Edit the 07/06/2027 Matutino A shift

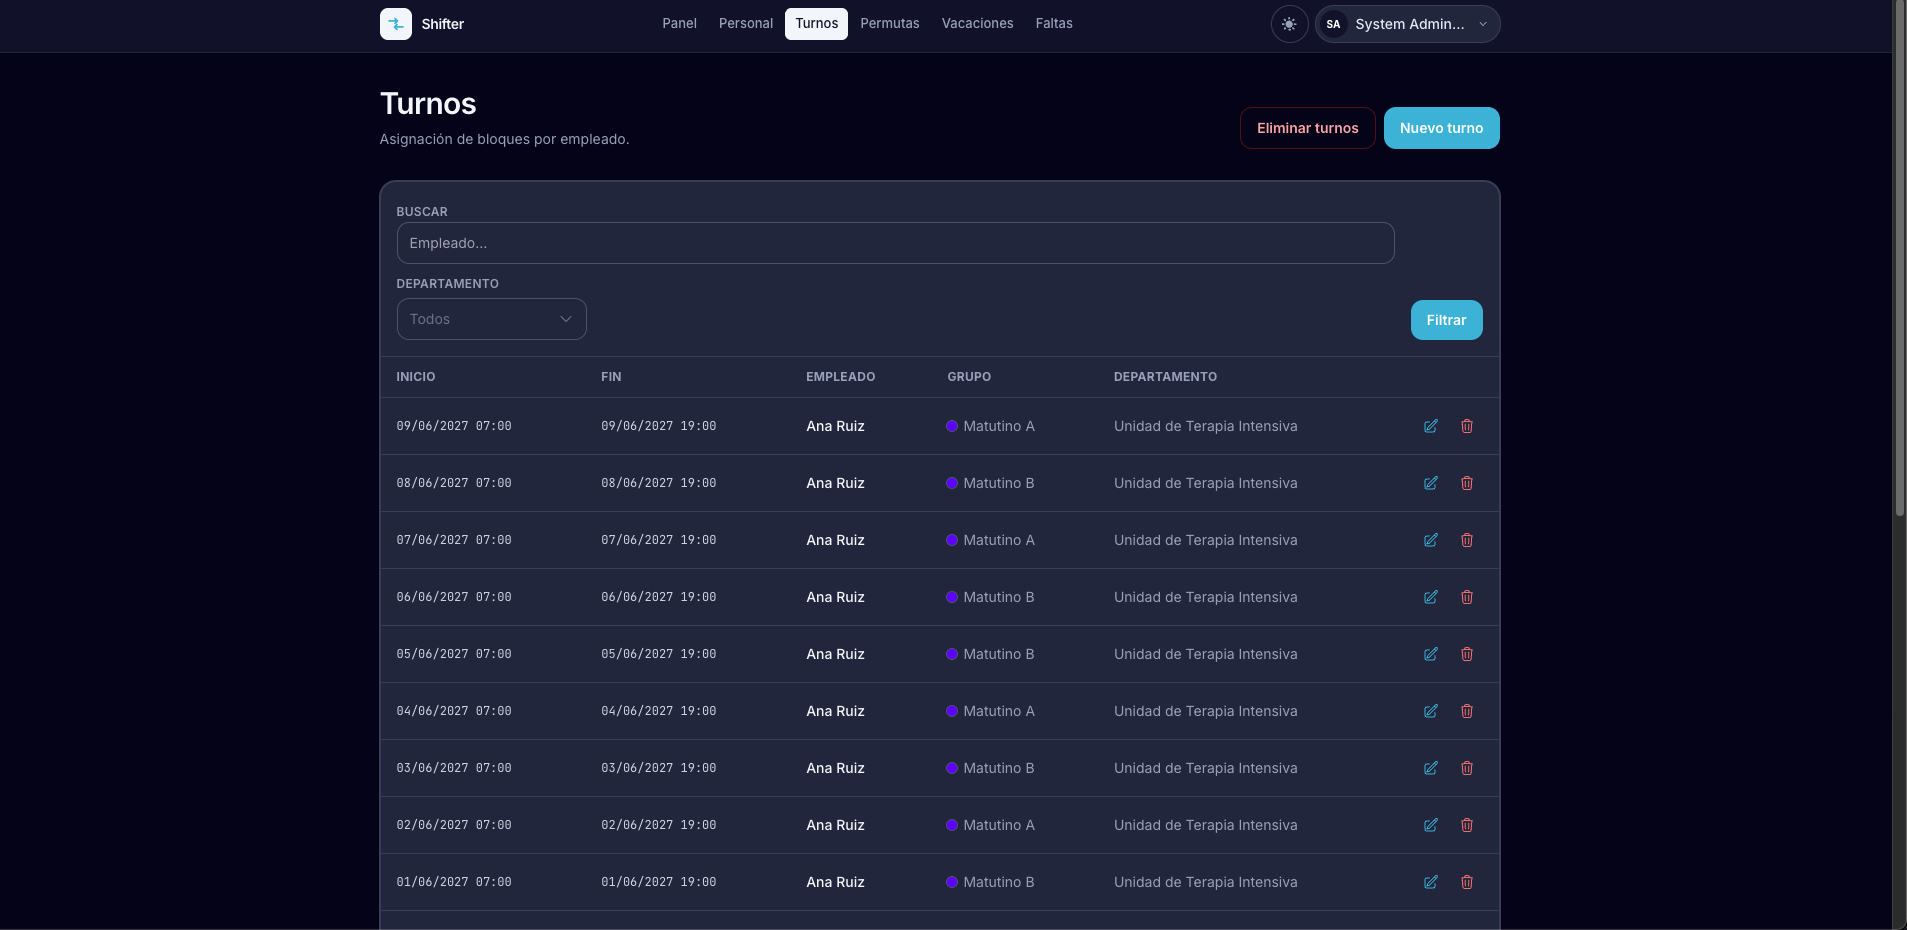[x=1431, y=540]
